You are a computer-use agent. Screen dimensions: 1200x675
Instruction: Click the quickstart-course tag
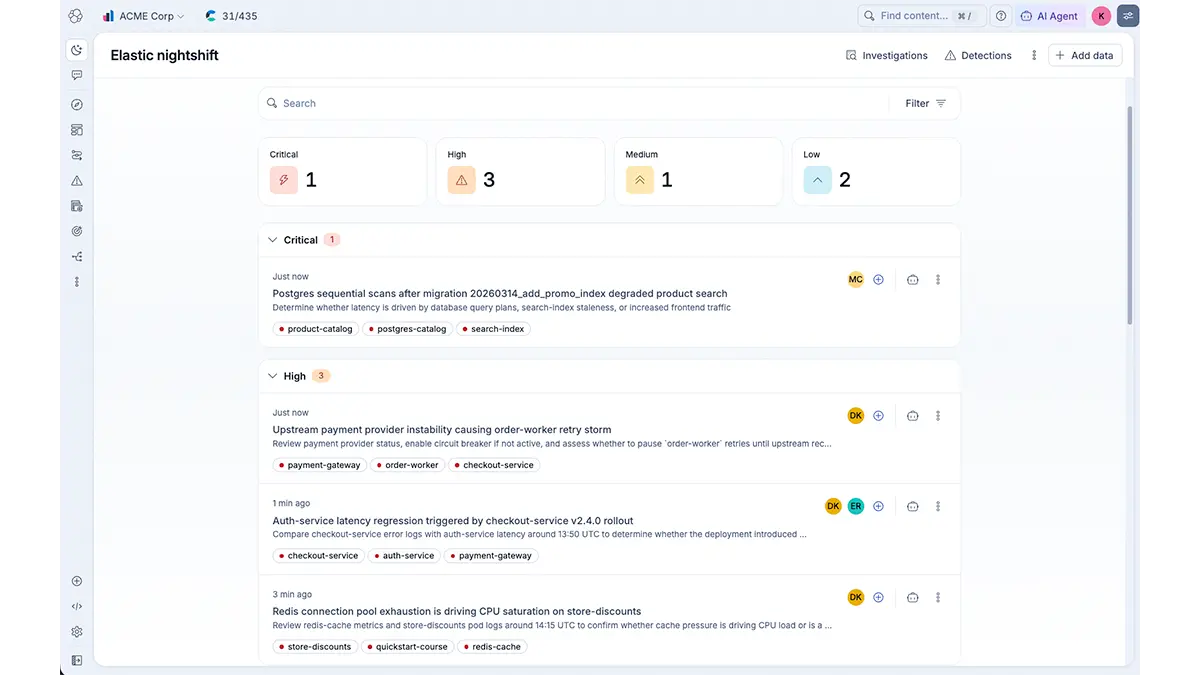coord(407,647)
